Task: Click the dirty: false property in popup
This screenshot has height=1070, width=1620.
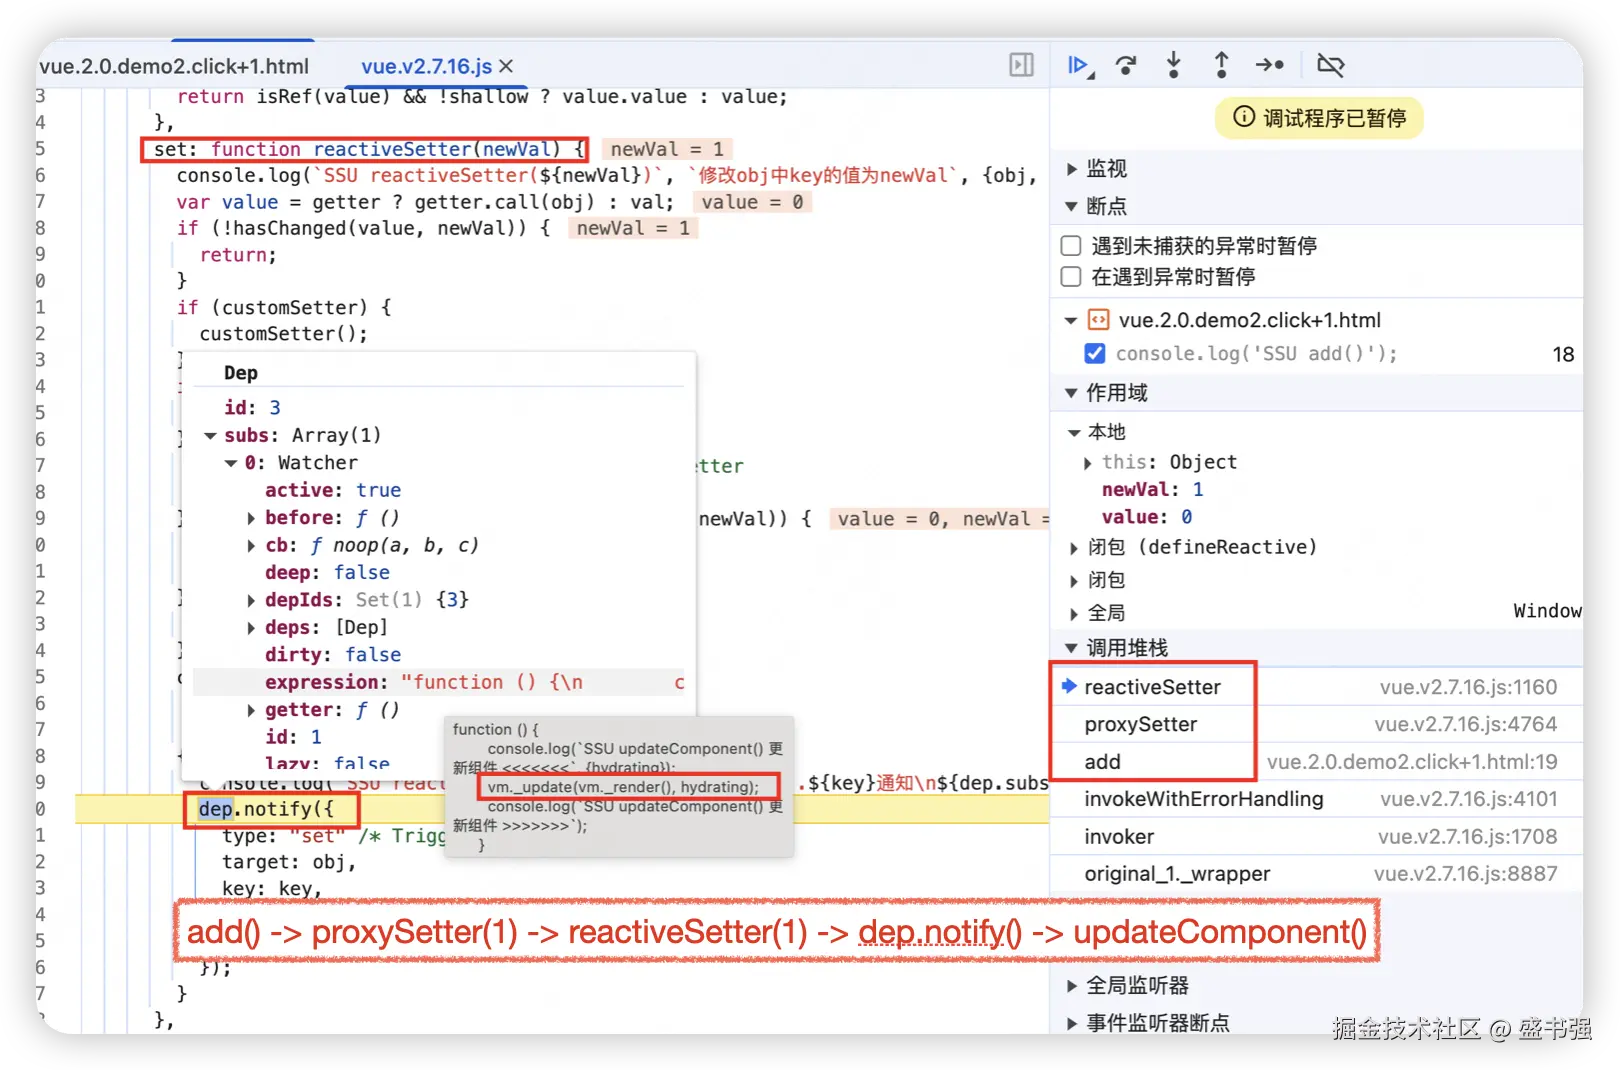Action: click(x=333, y=655)
